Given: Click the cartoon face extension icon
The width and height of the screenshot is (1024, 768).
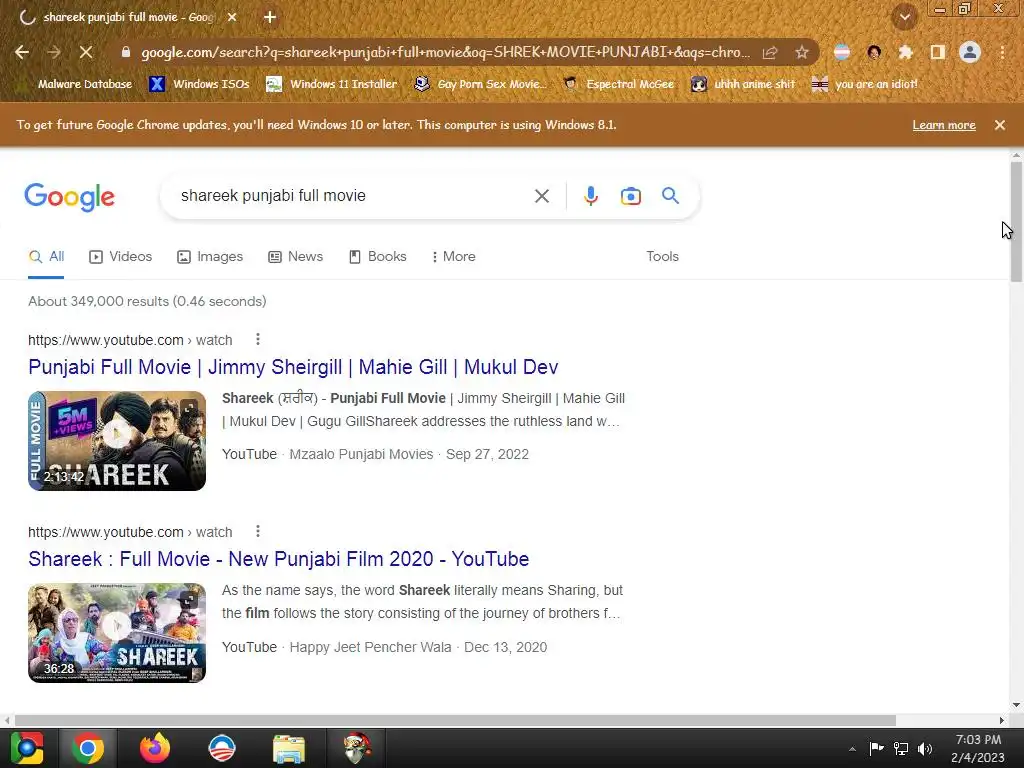Looking at the screenshot, I should (874, 52).
